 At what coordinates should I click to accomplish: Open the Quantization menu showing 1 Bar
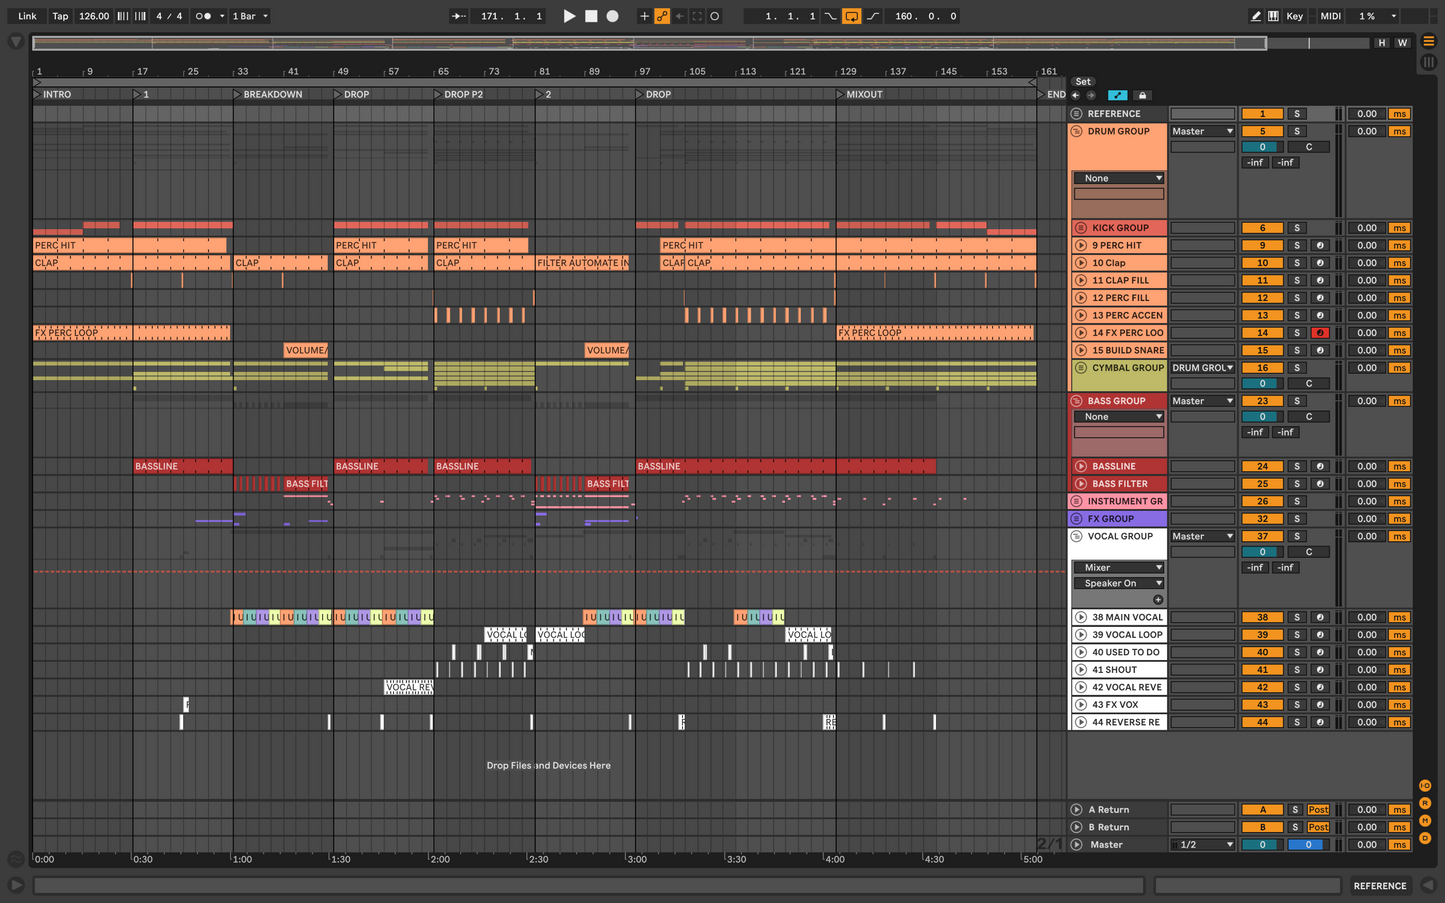[250, 16]
